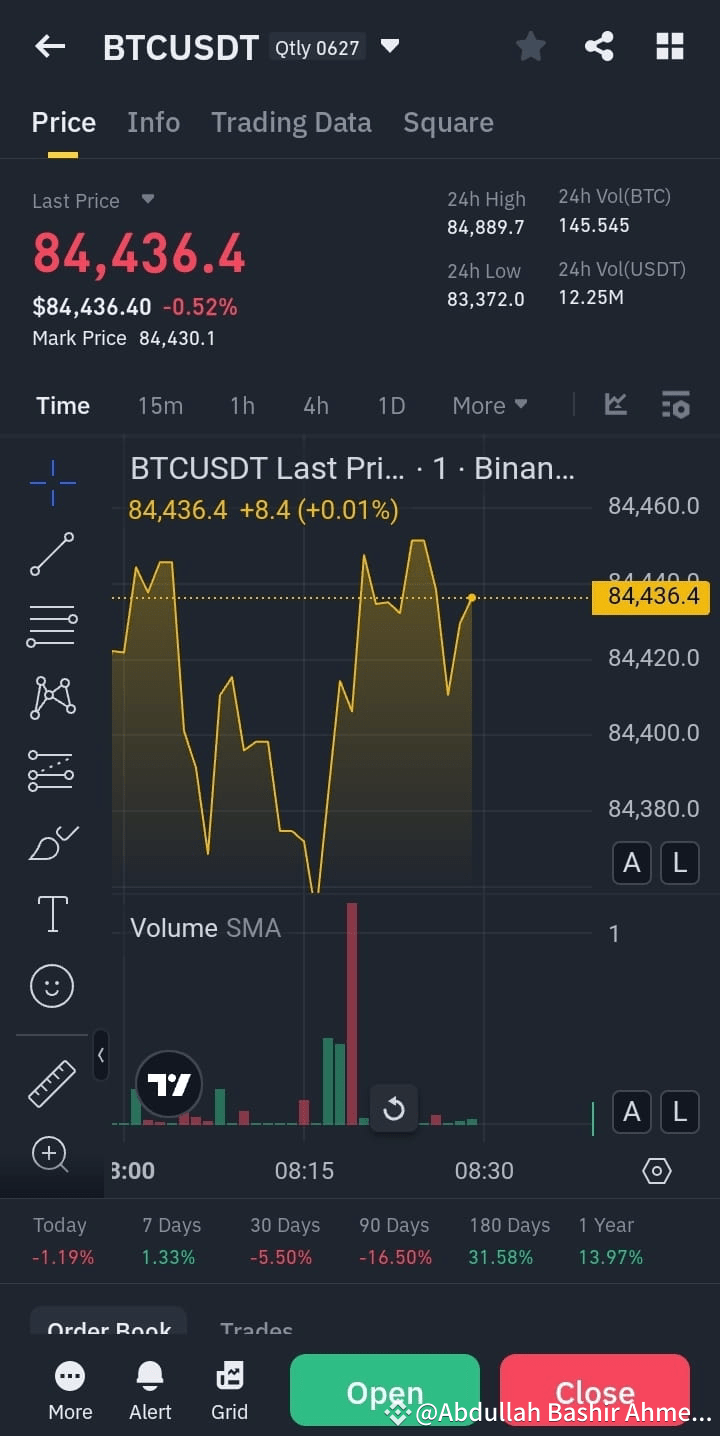
Task: Open the grid layout menu icon
Action: [669, 46]
